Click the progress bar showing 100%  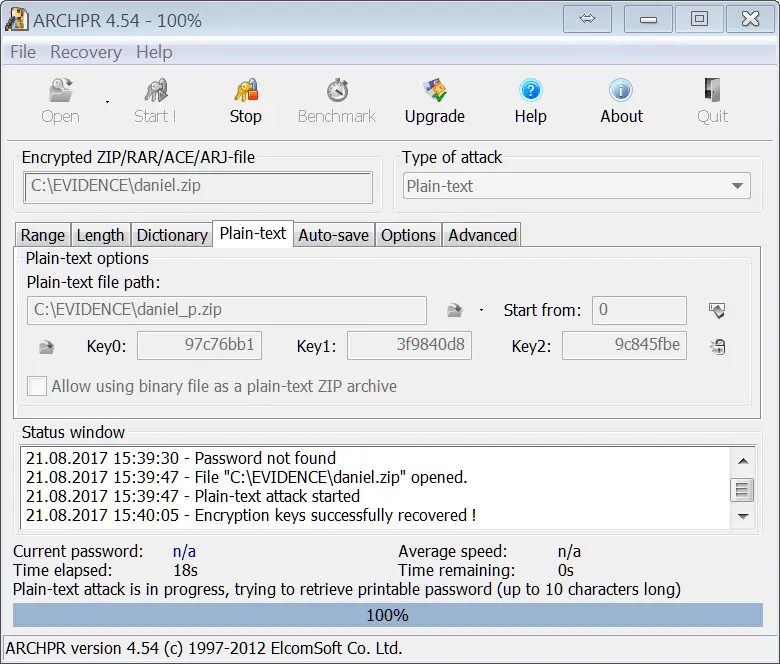tap(387, 615)
